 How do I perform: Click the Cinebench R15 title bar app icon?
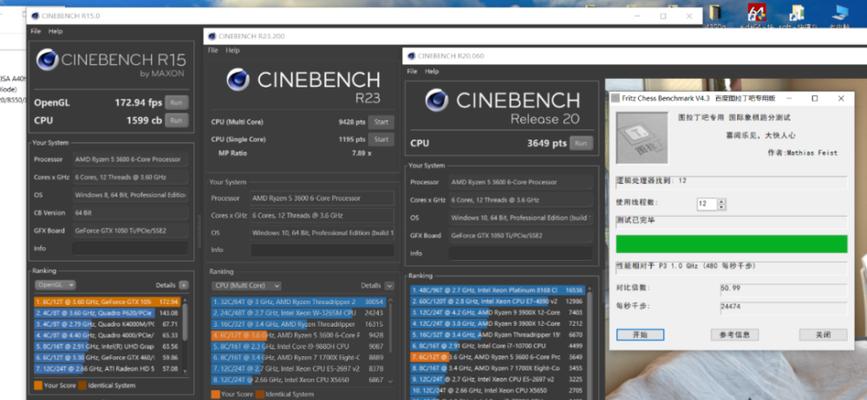point(34,16)
